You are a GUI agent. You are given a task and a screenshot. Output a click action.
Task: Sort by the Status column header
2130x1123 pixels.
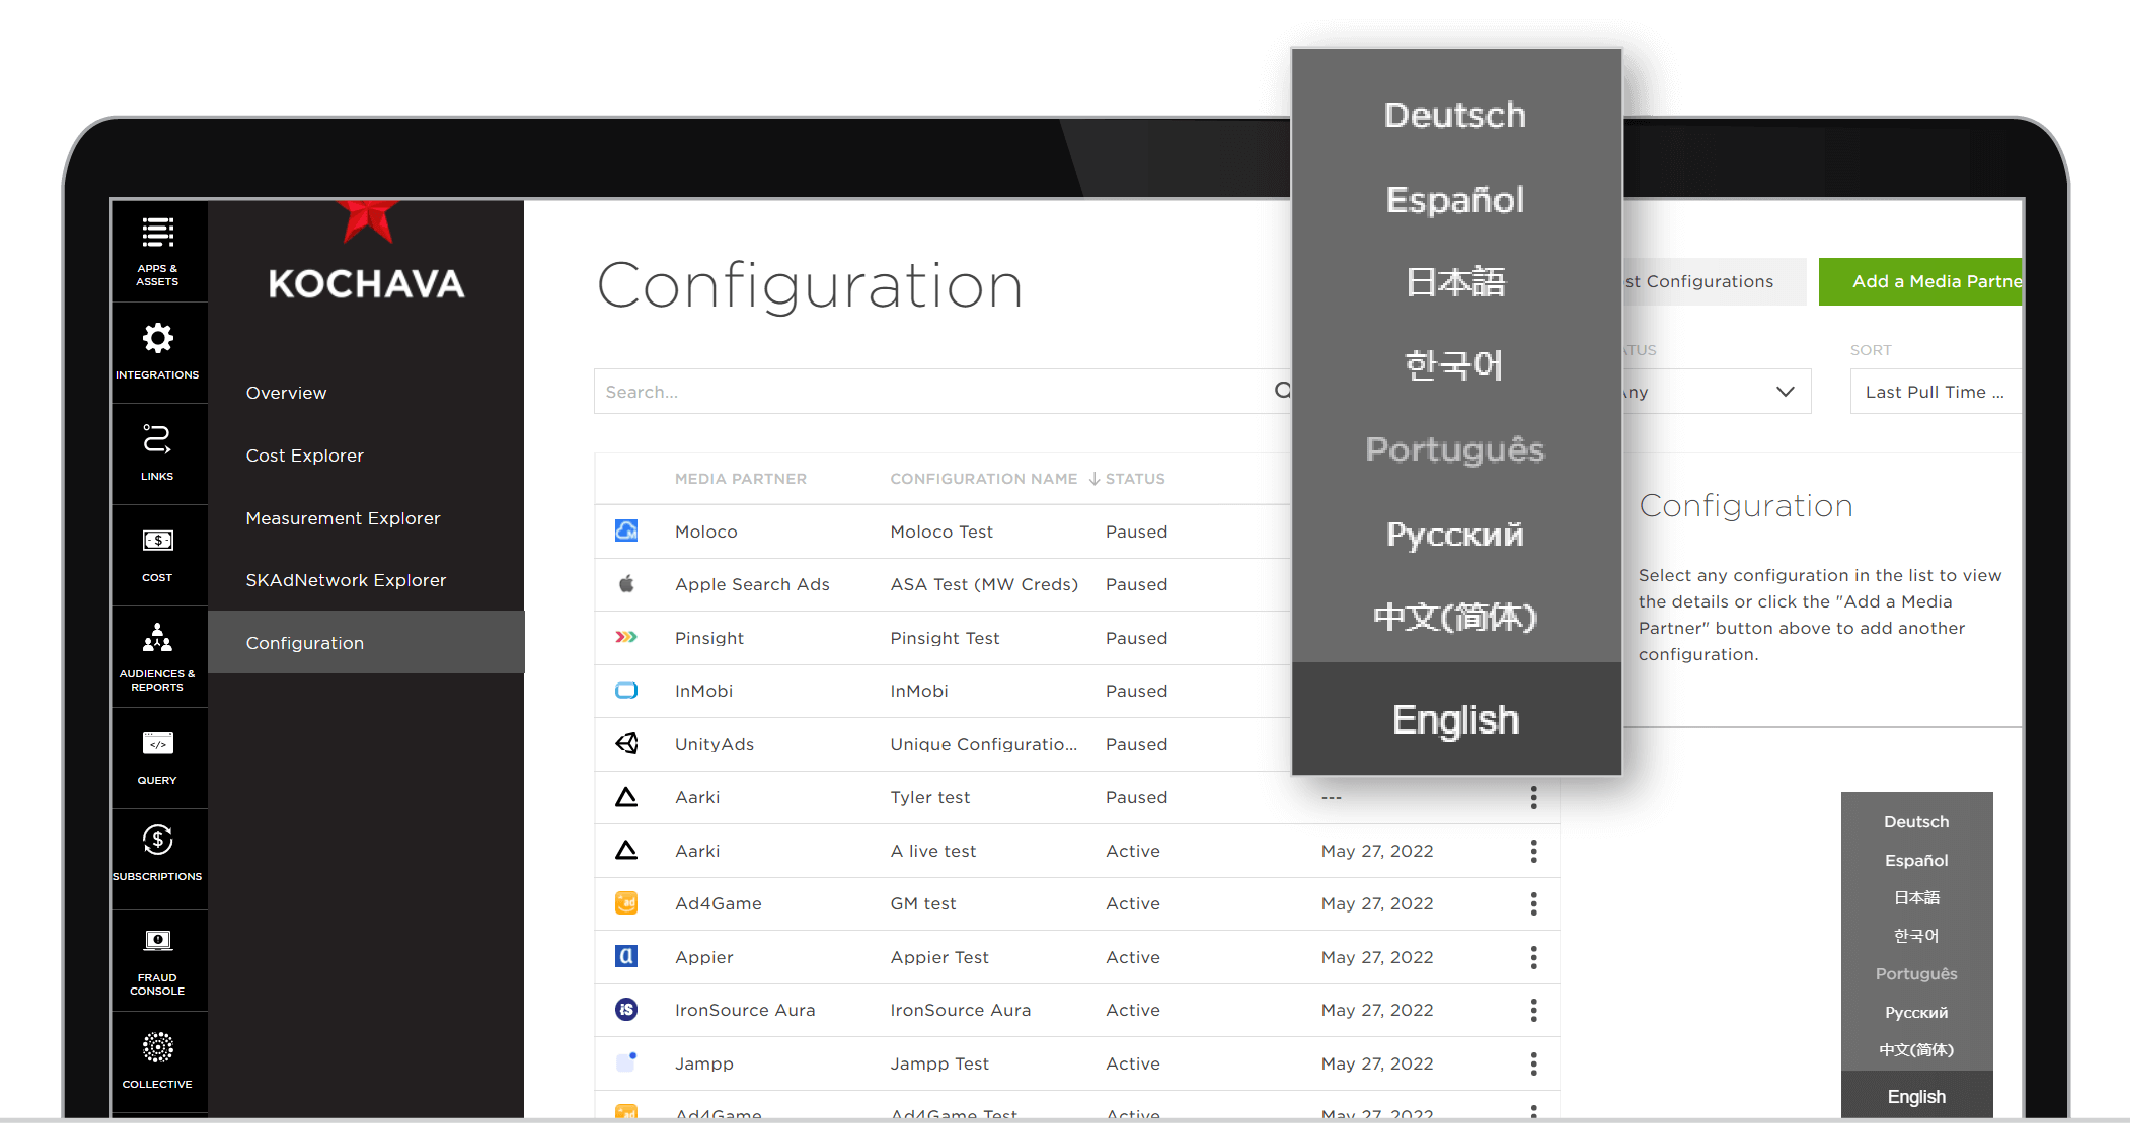point(1135,479)
